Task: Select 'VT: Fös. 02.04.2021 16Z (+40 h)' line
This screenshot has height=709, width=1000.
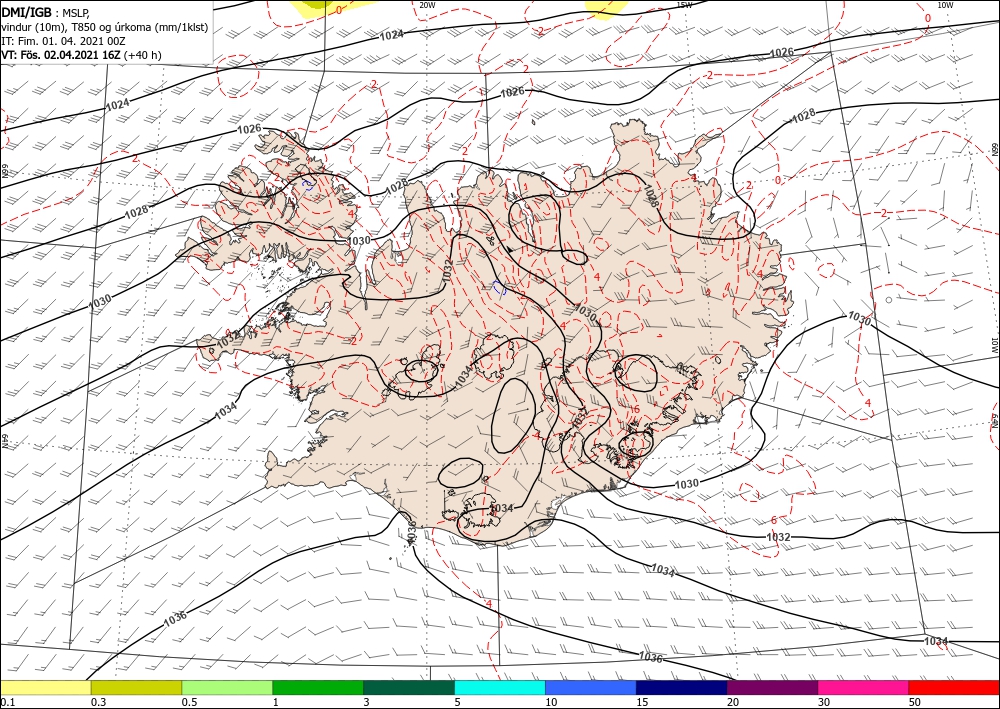Action: click(81, 55)
